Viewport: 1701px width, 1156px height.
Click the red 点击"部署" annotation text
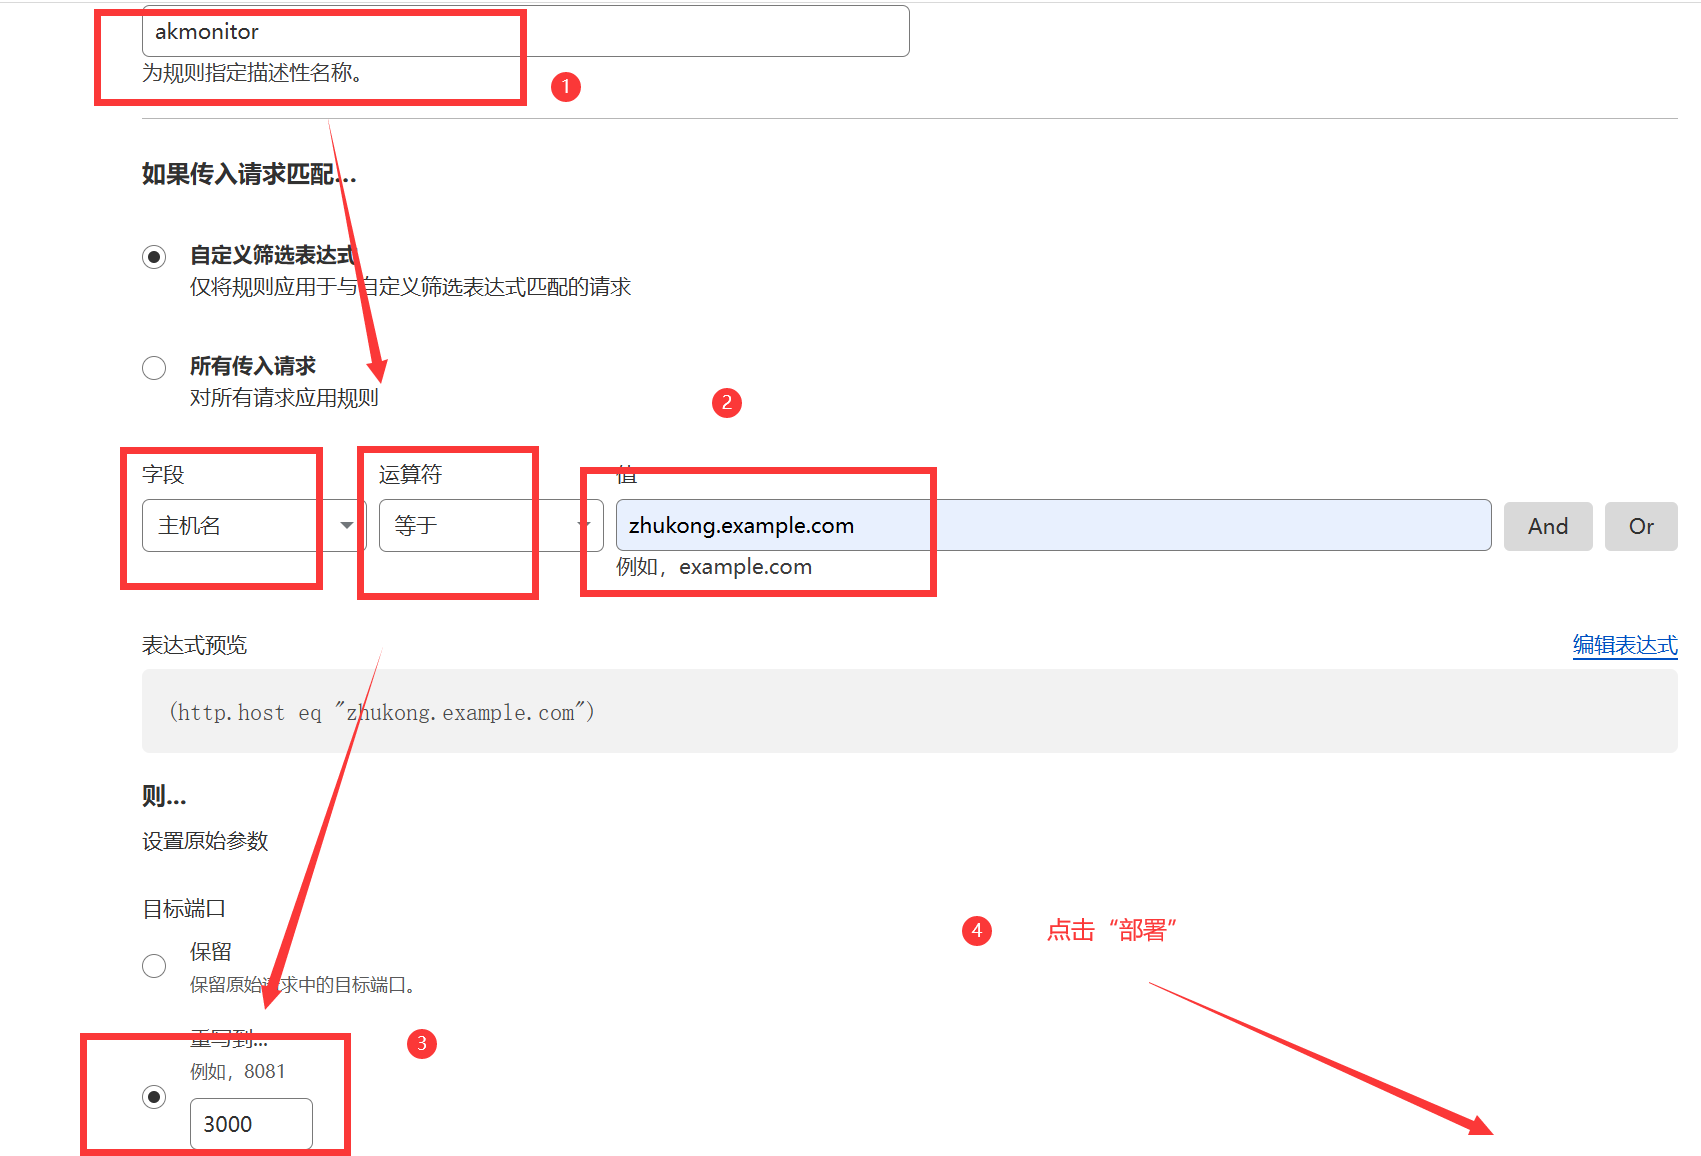point(1111,931)
